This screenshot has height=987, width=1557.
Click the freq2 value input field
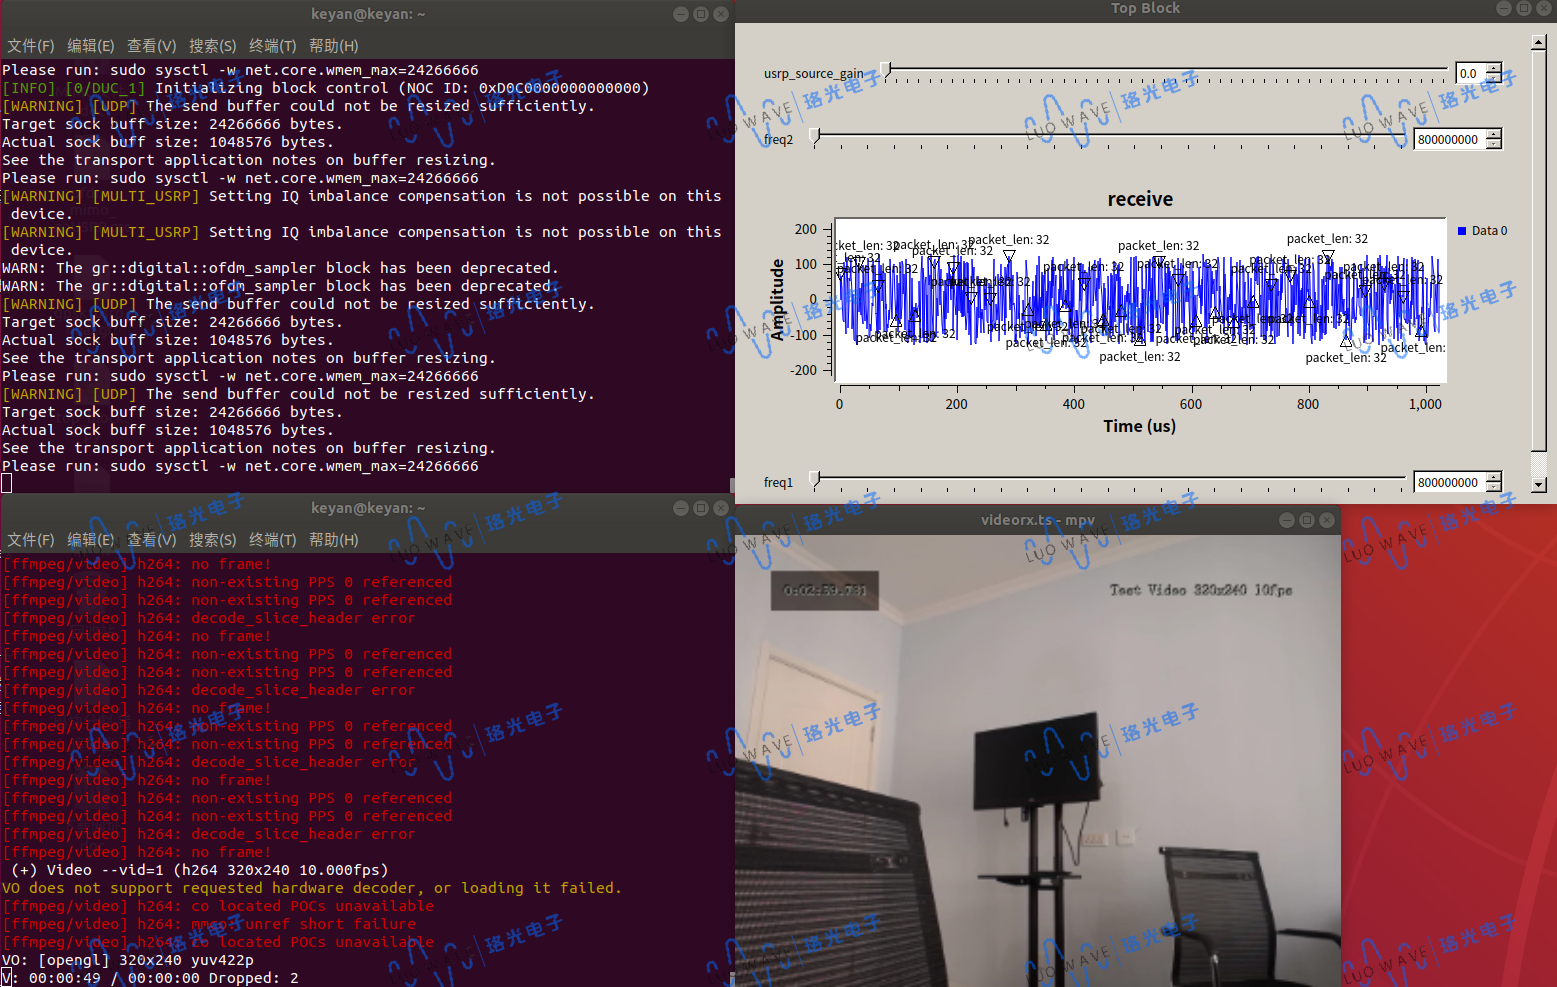pyautogui.click(x=1448, y=140)
